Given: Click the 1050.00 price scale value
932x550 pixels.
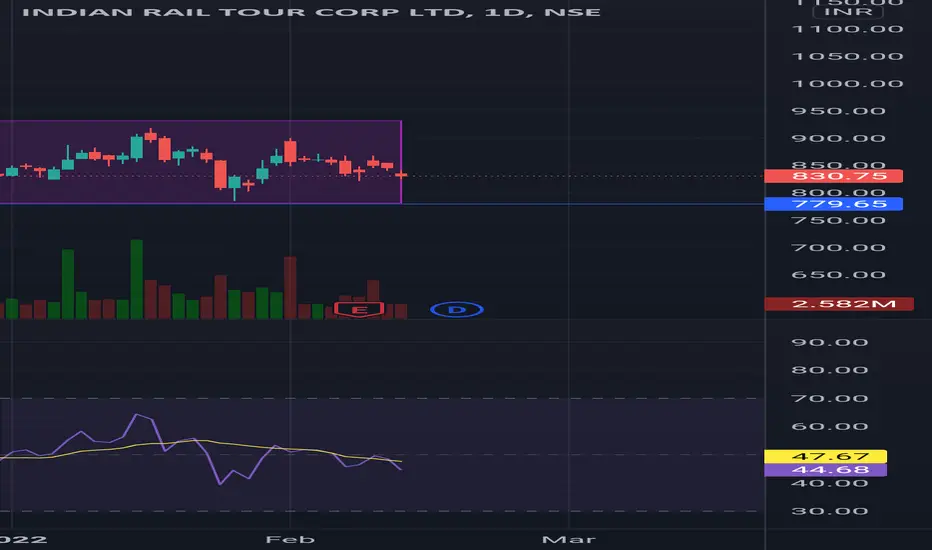Looking at the screenshot, I should click(x=848, y=56).
